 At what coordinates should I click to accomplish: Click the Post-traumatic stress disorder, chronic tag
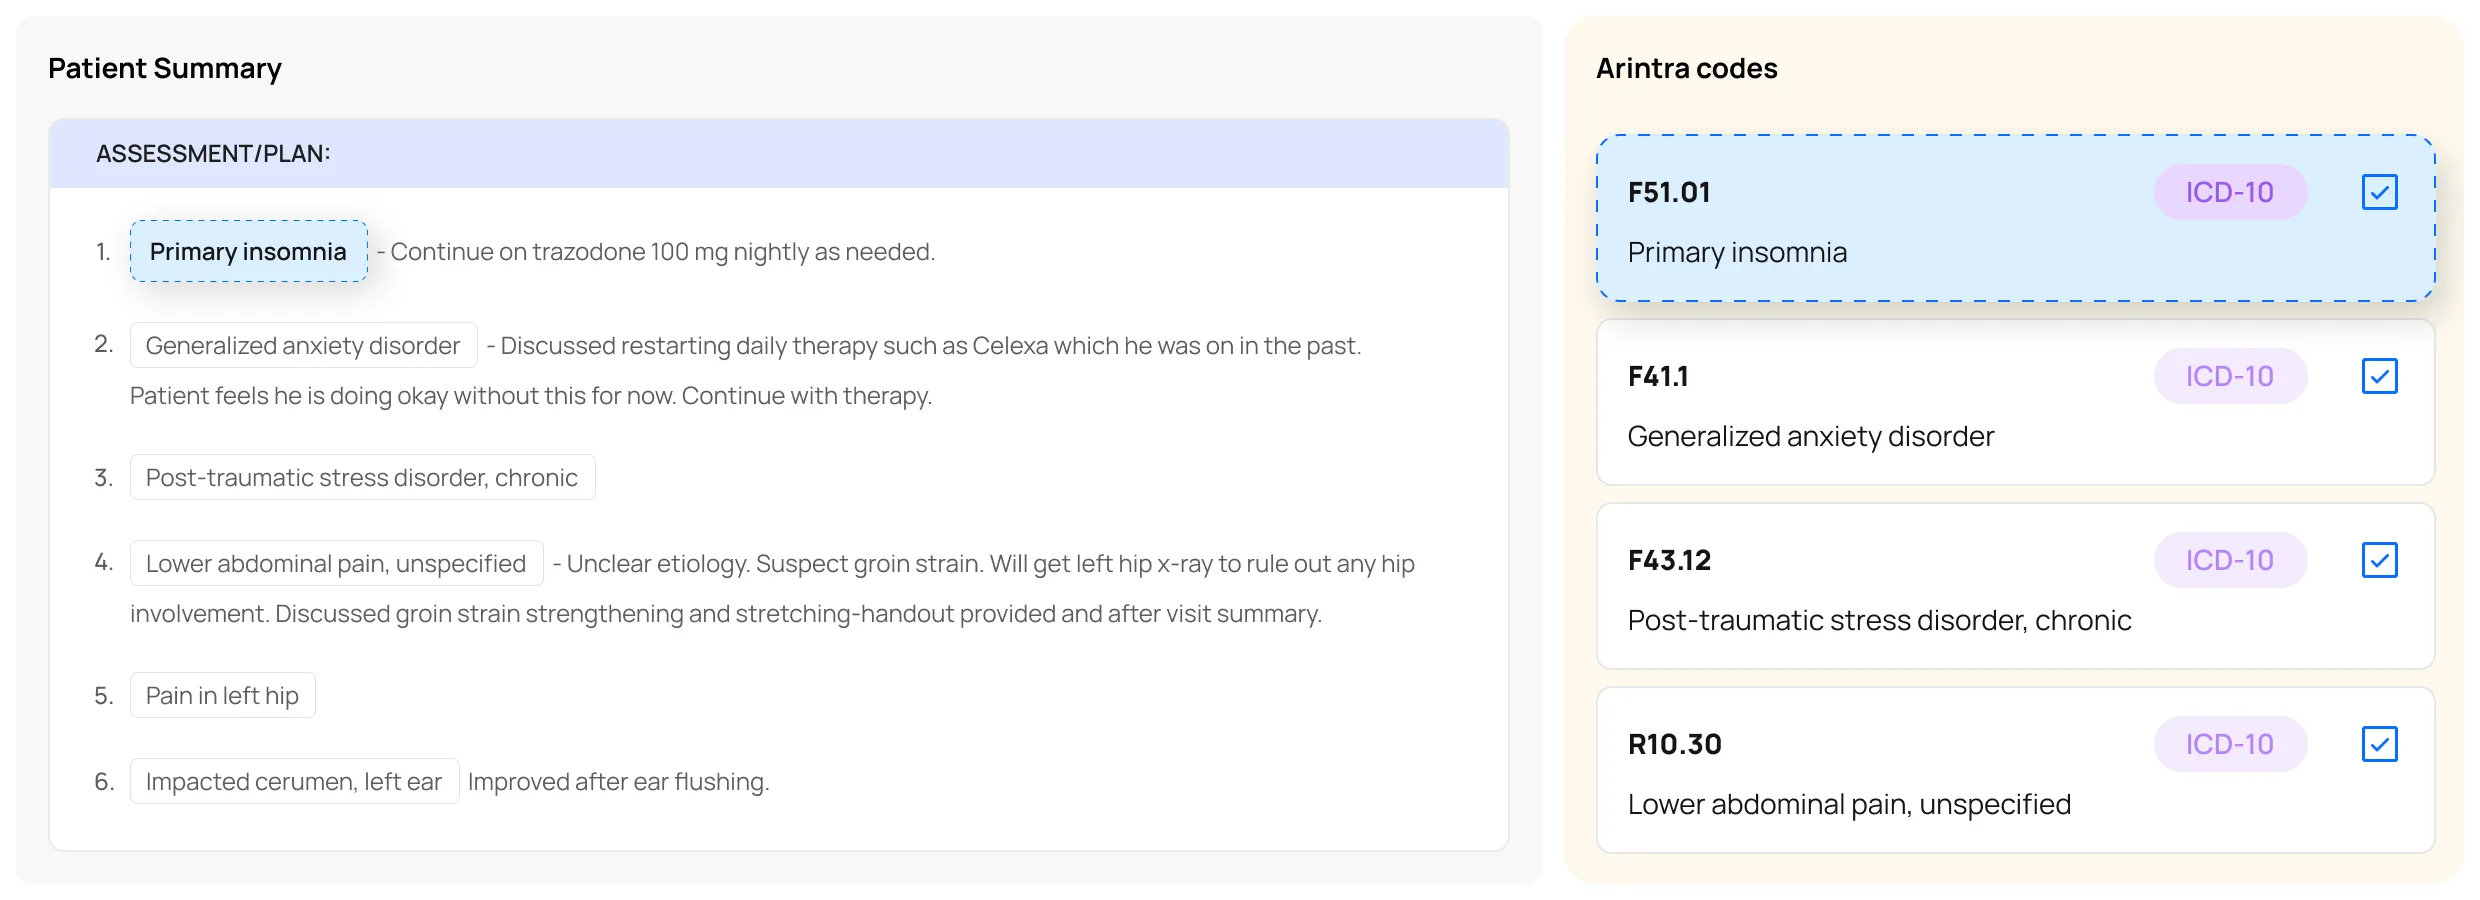pyautogui.click(x=362, y=477)
